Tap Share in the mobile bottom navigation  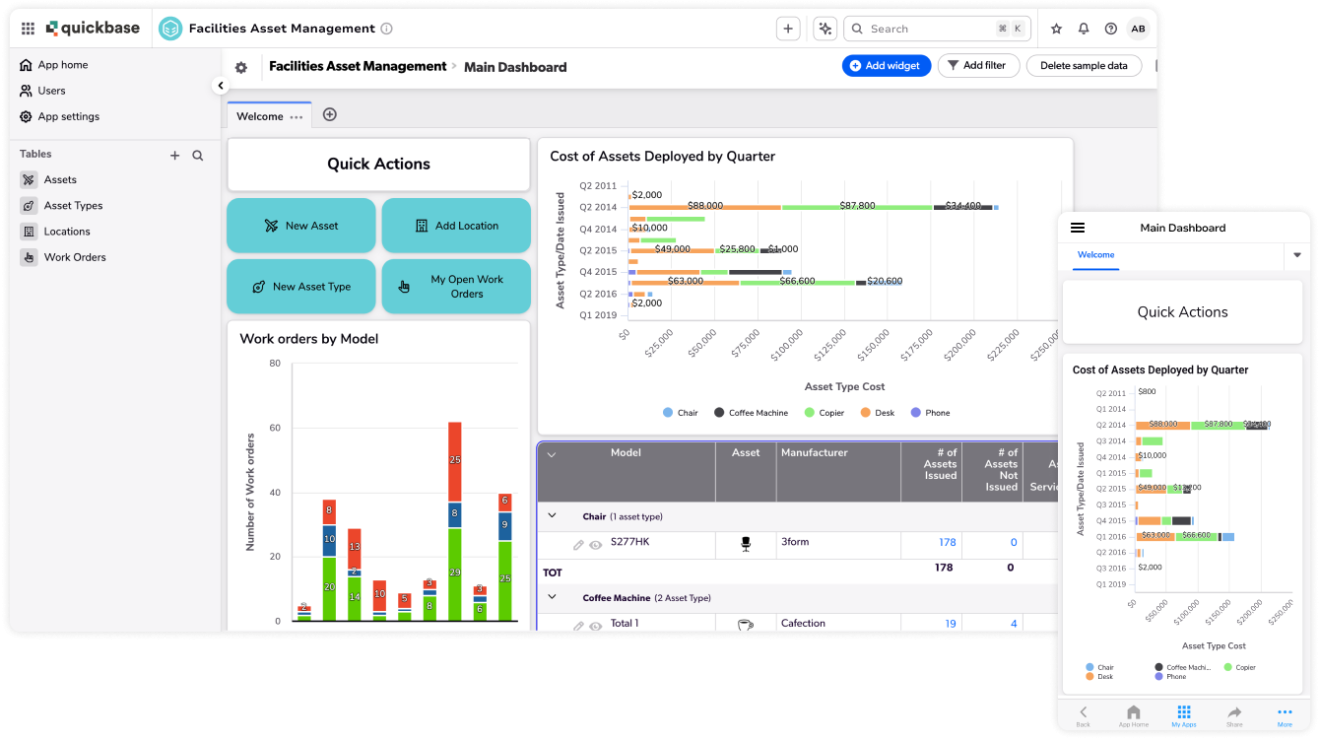pyautogui.click(x=1234, y=714)
